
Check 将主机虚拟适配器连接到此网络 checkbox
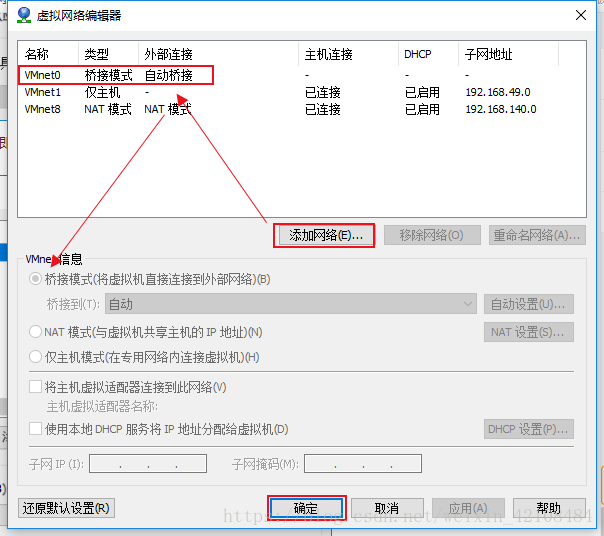click(35, 387)
